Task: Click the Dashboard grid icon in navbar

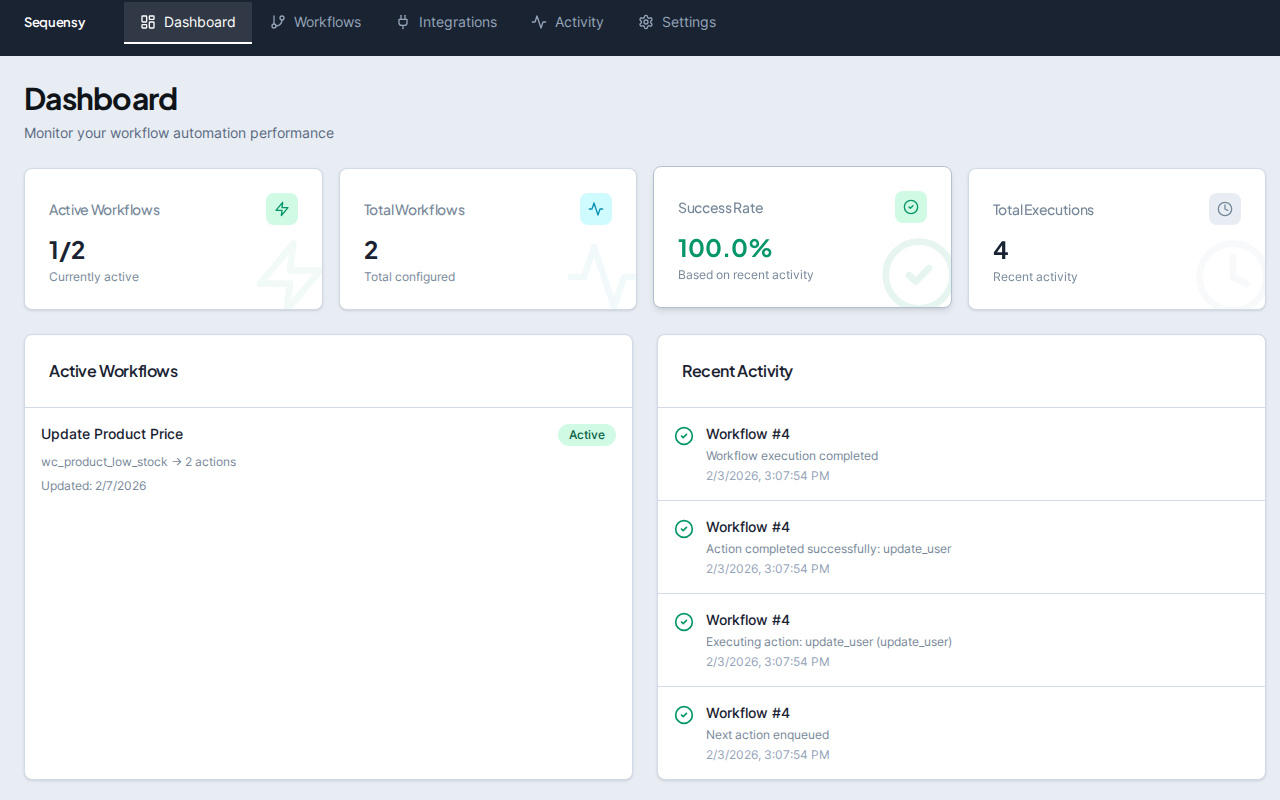Action: point(148,22)
